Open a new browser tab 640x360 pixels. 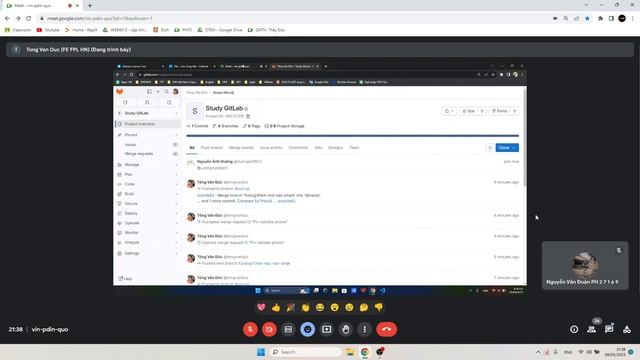90,6
